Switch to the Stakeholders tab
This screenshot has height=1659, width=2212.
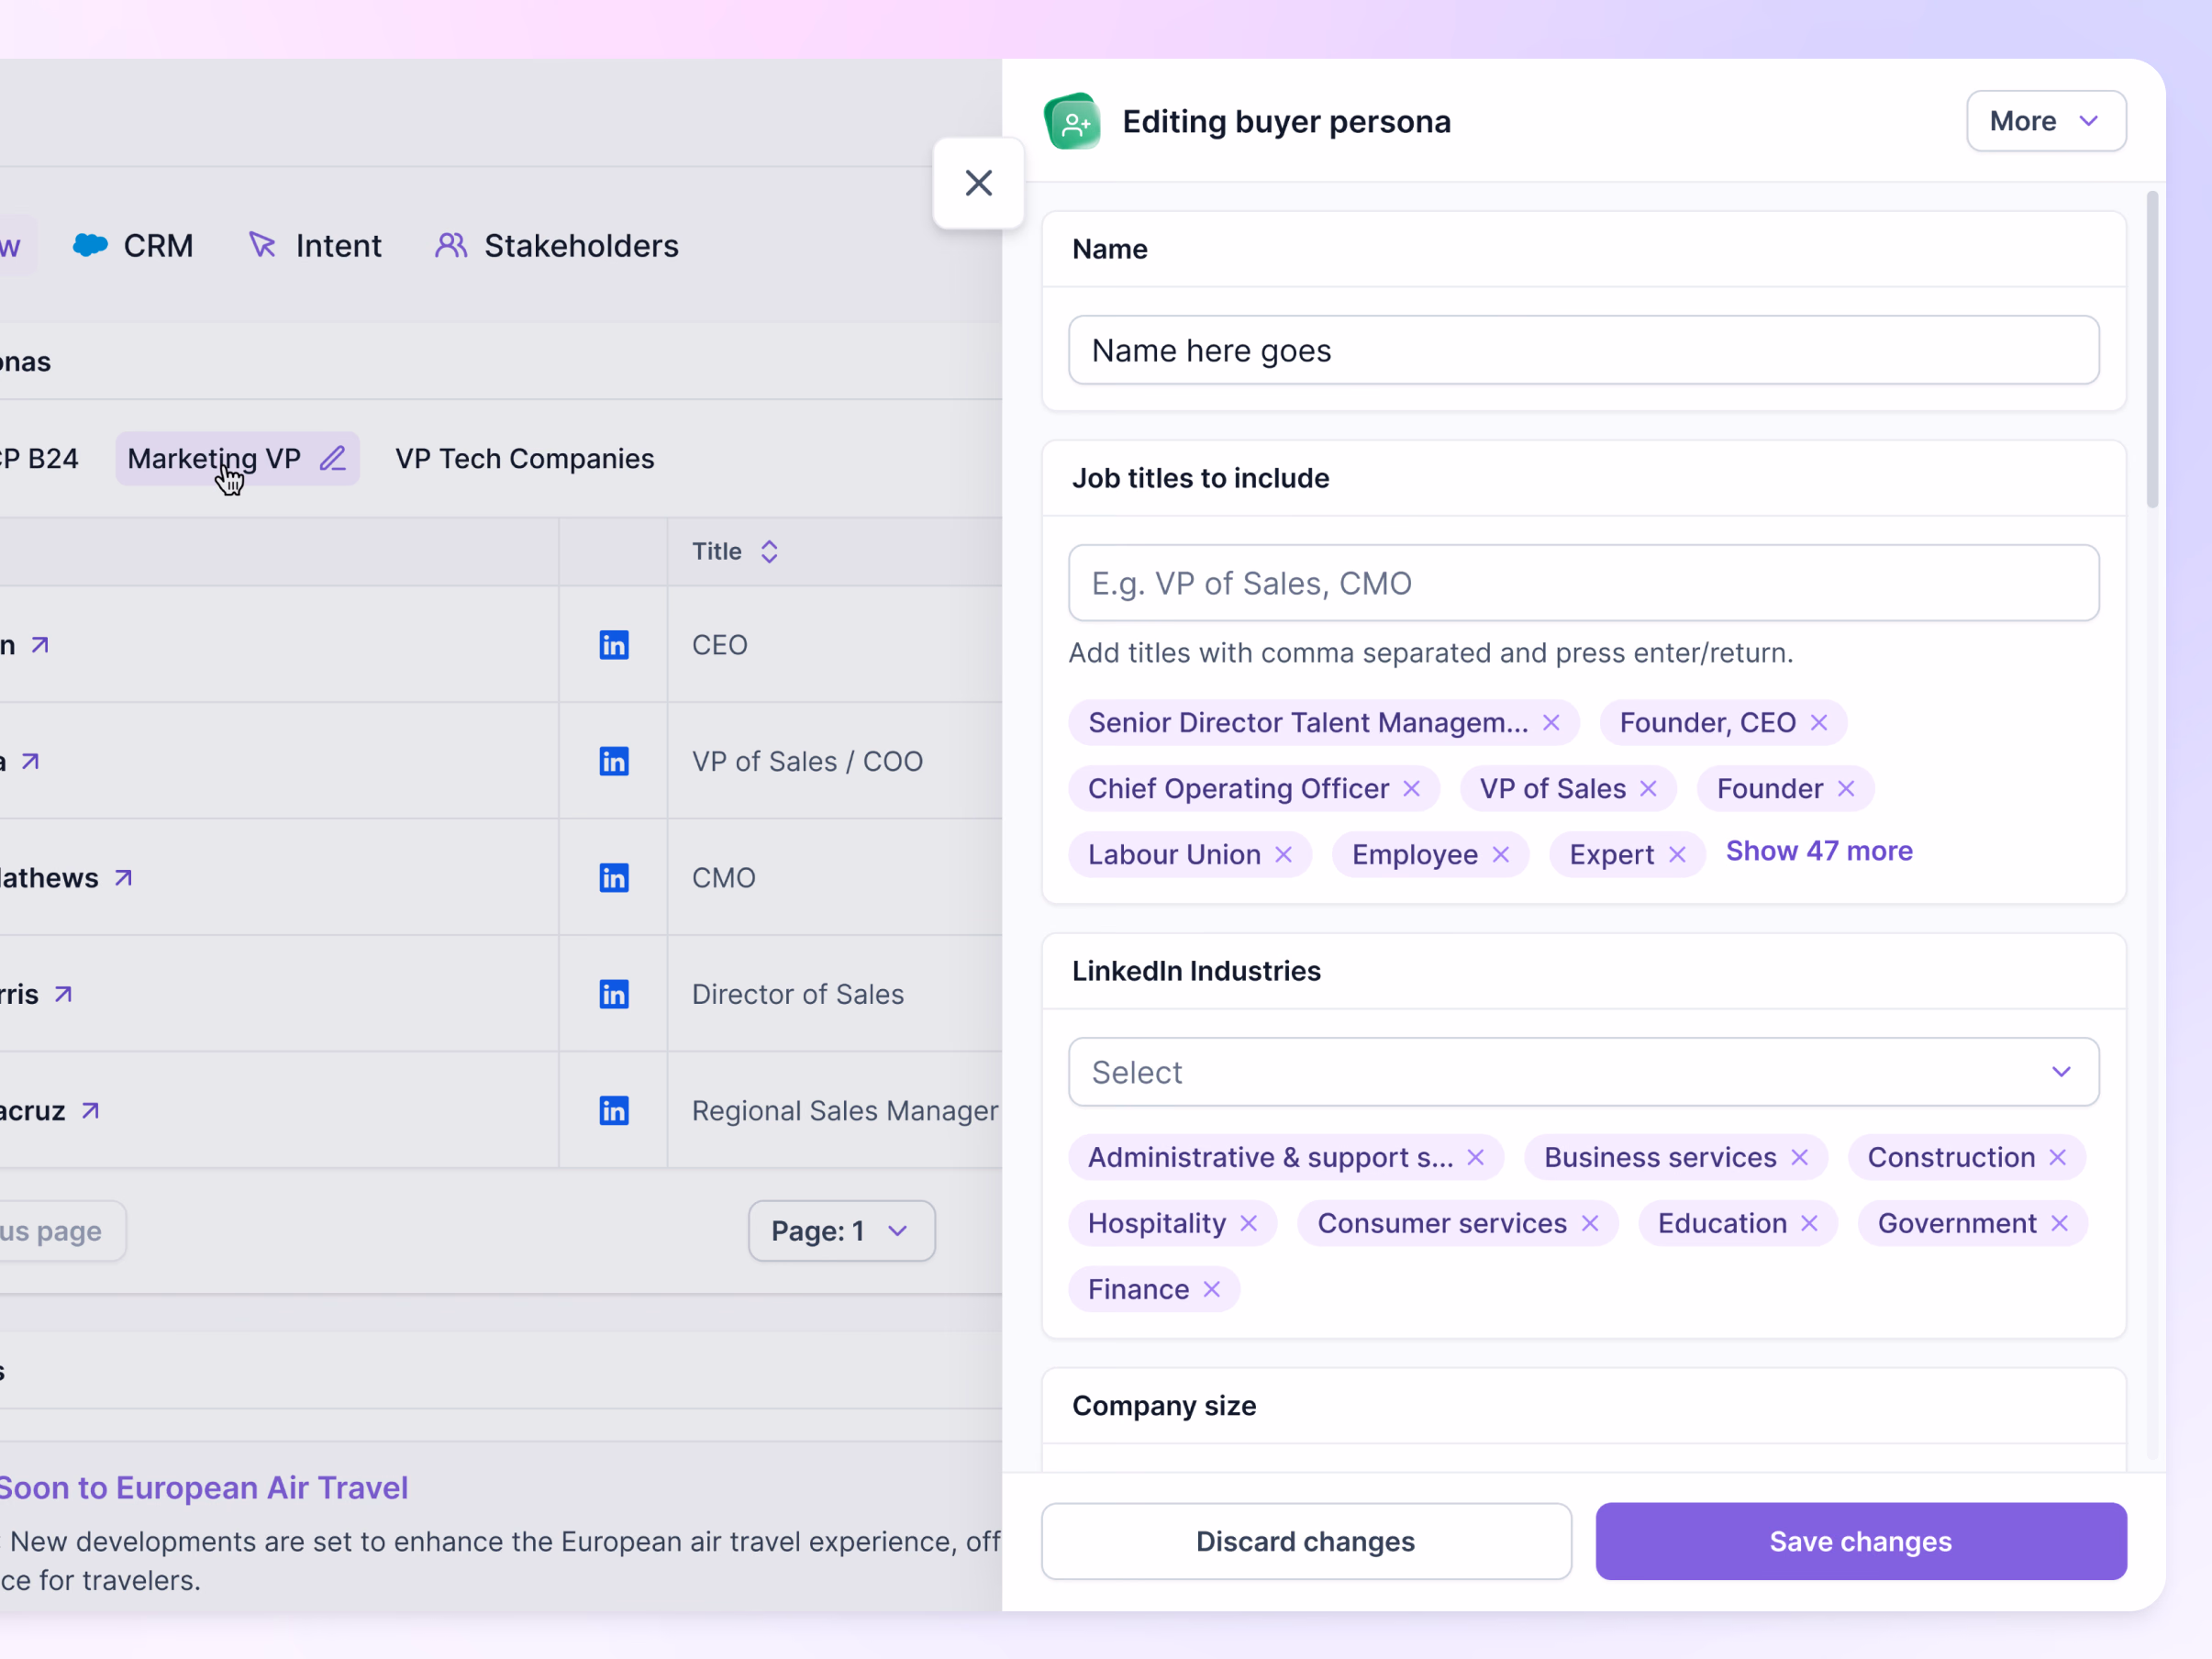tap(557, 246)
